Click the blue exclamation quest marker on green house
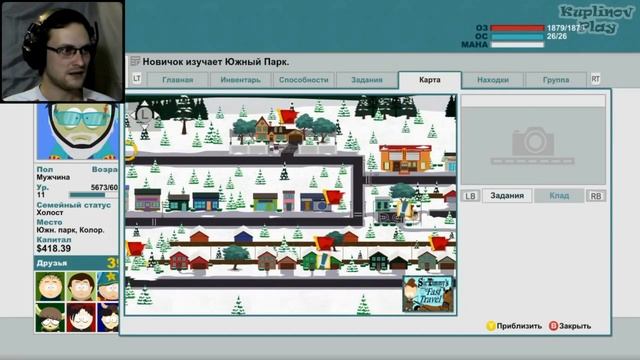Screen dimensions: 640x360 point(324,260)
